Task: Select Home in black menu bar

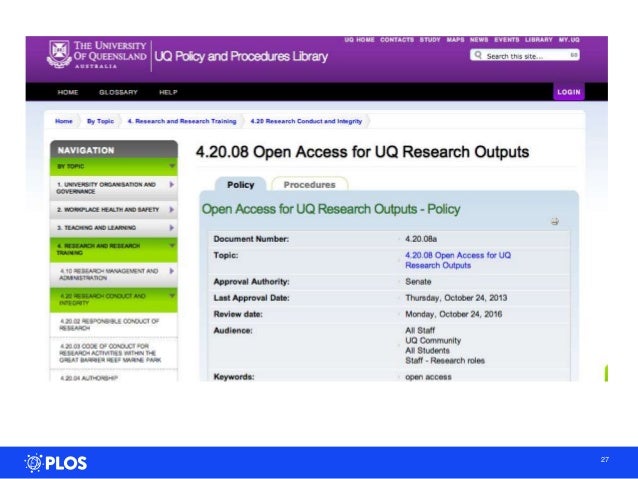Action: pos(68,92)
